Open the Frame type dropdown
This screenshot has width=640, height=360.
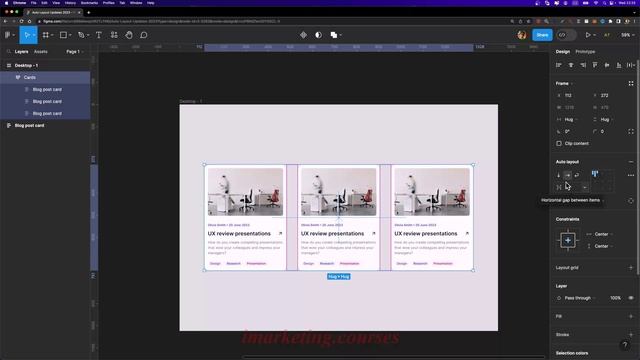(x=564, y=83)
